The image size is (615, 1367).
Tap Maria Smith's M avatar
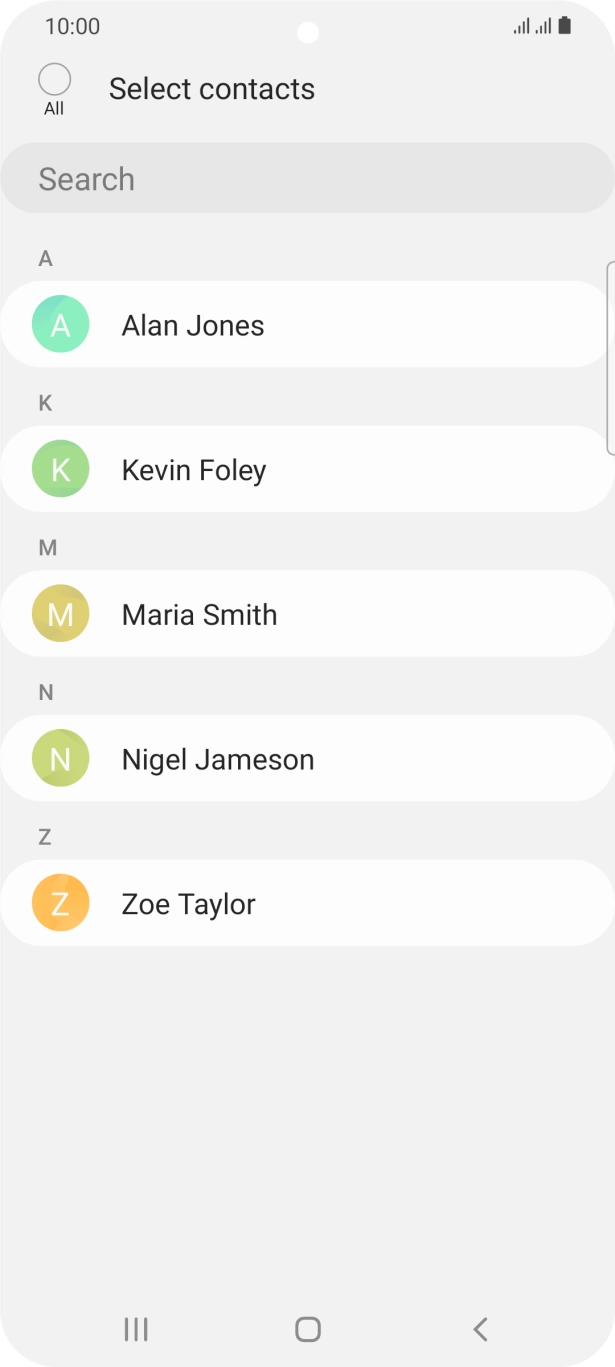tap(61, 614)
